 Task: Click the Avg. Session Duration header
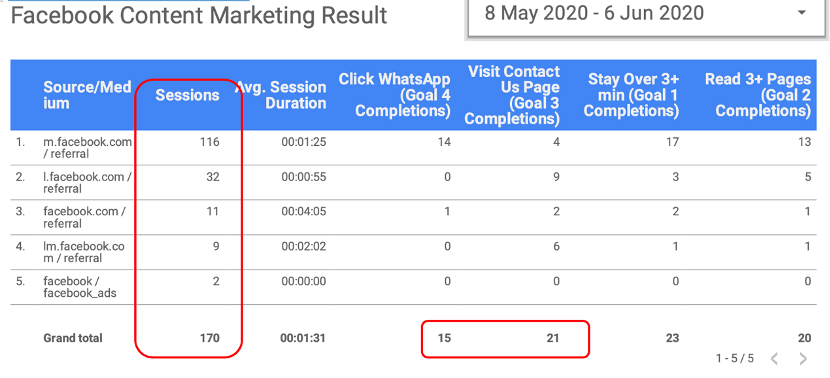pyautogui.click(x=281, y=95)
